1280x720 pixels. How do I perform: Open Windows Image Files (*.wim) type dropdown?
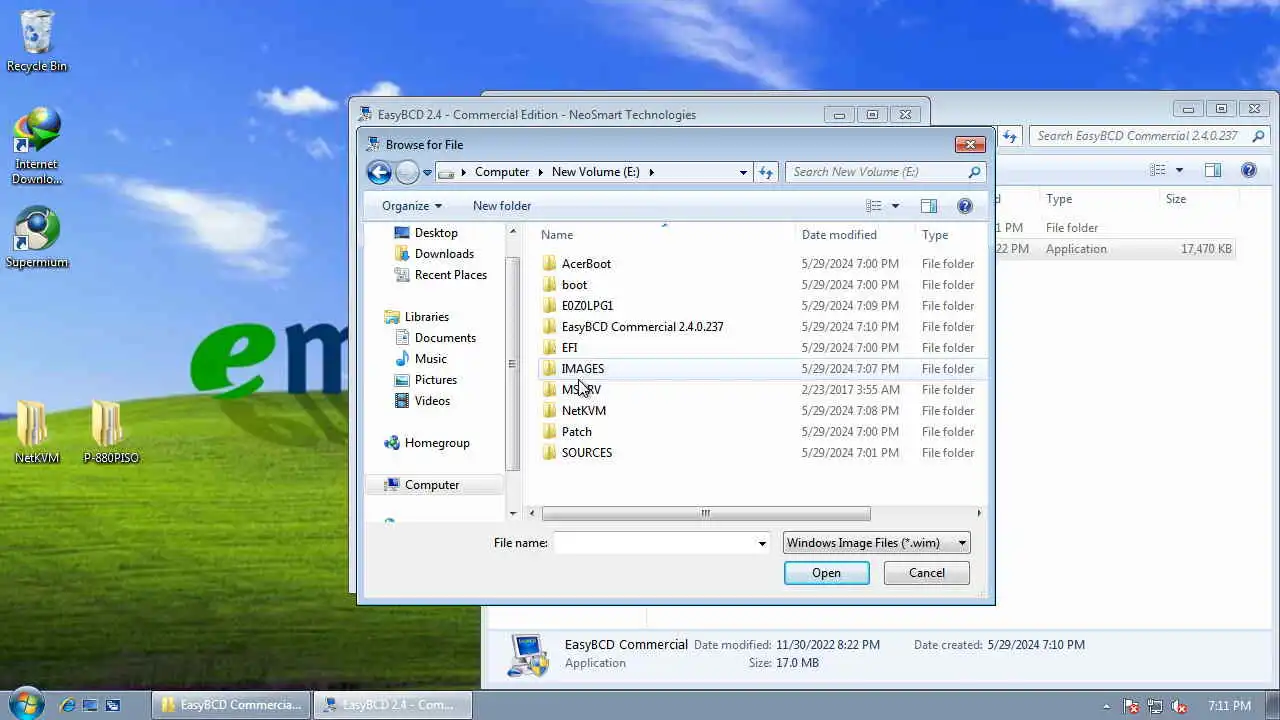click(877, 543)
